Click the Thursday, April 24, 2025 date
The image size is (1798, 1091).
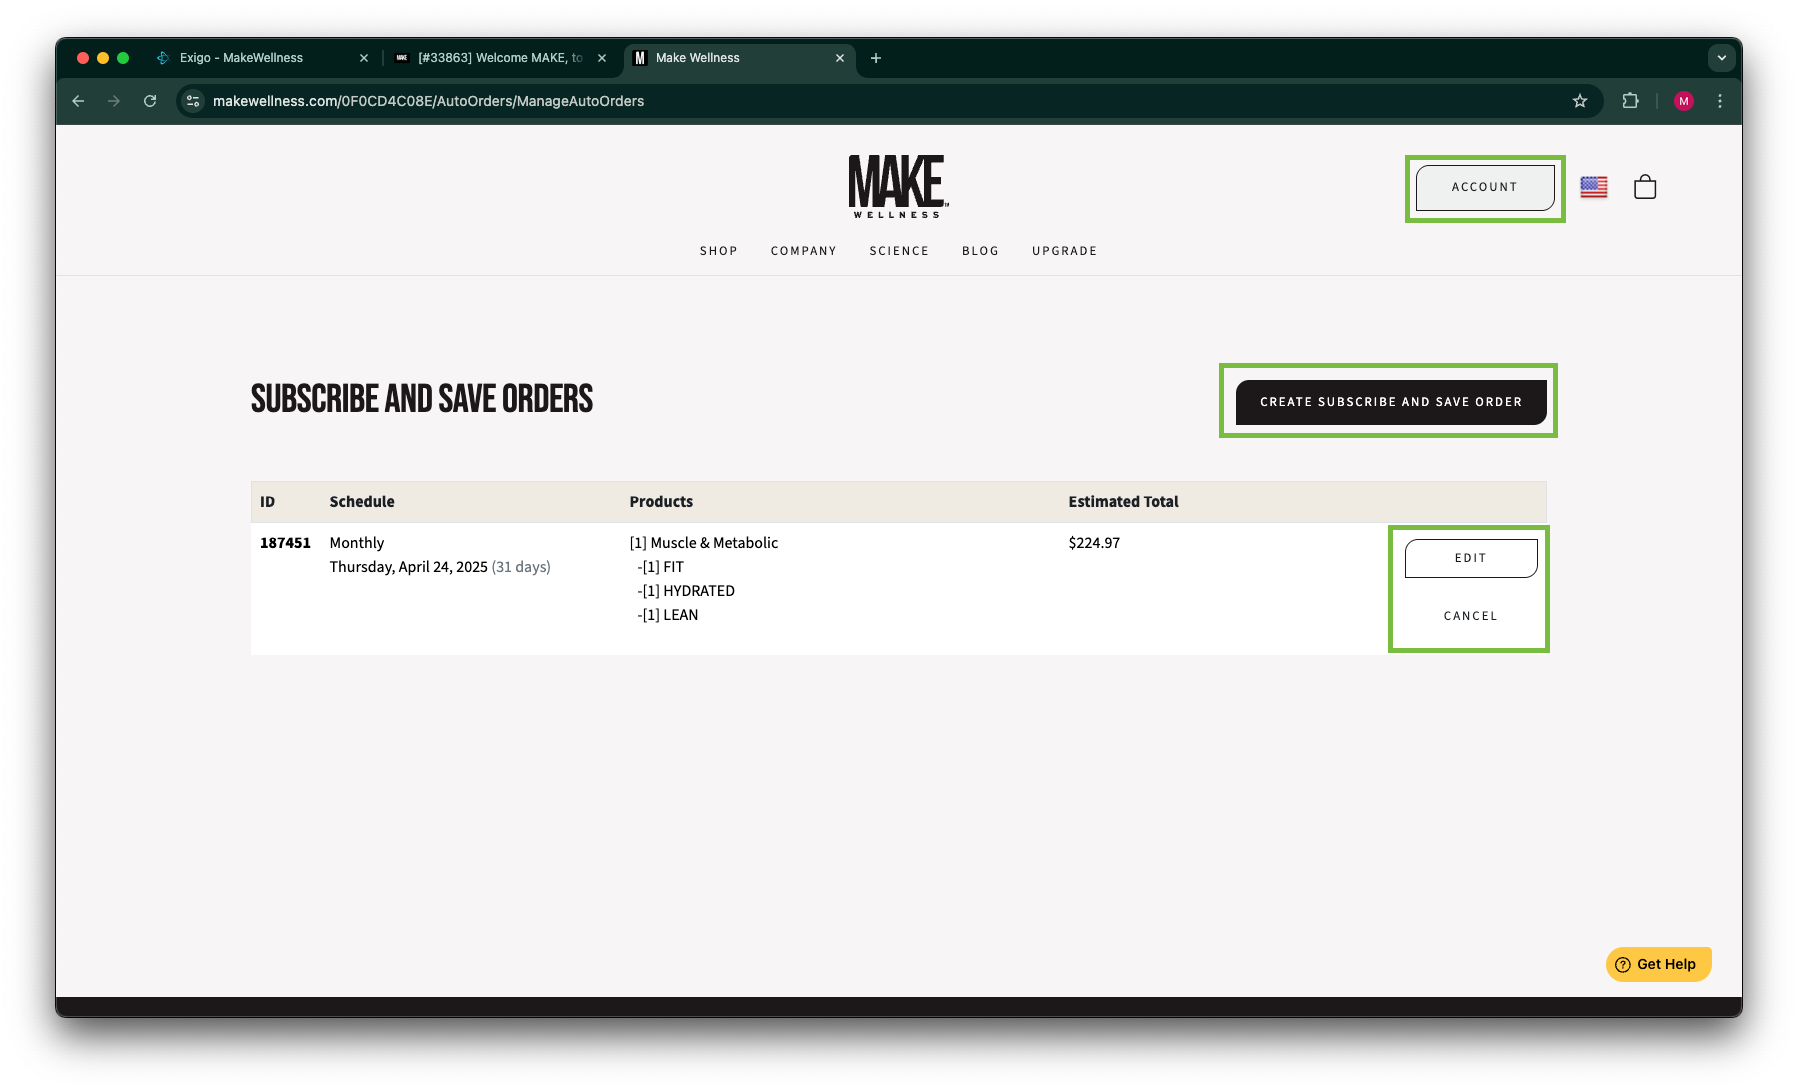[408, 567]
